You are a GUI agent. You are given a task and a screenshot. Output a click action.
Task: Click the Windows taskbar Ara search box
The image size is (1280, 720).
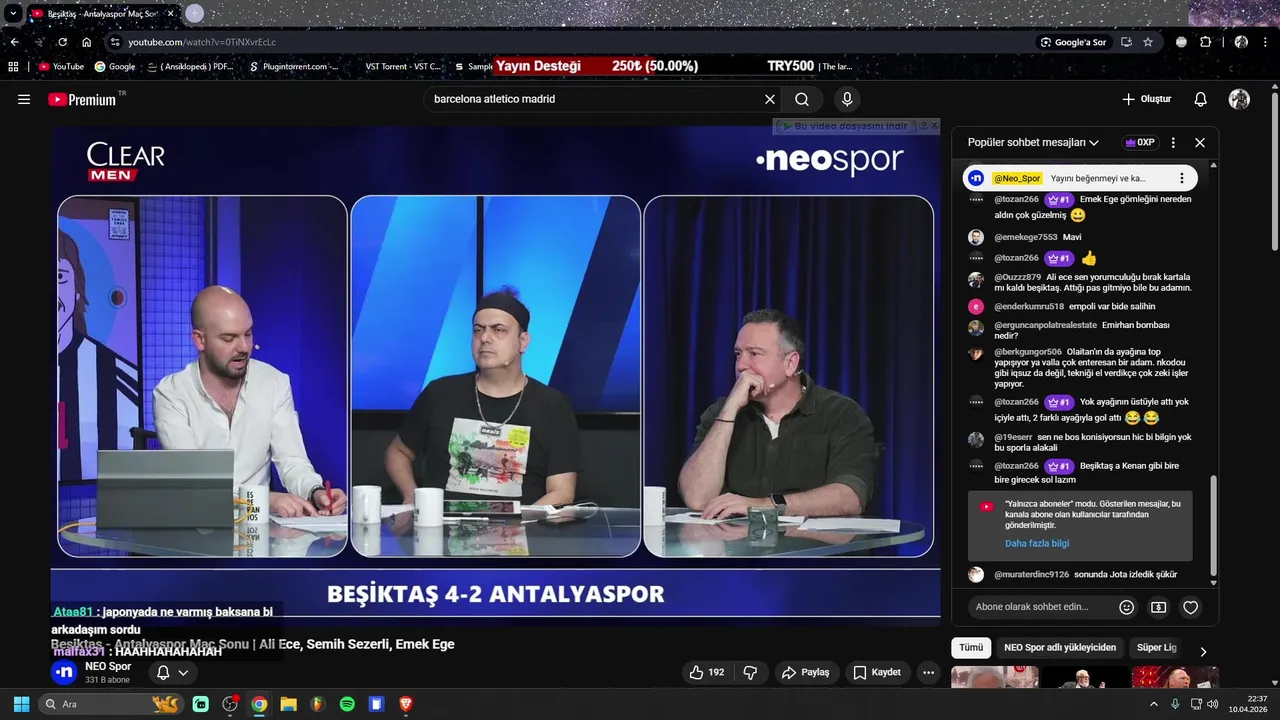click(110, 704)
